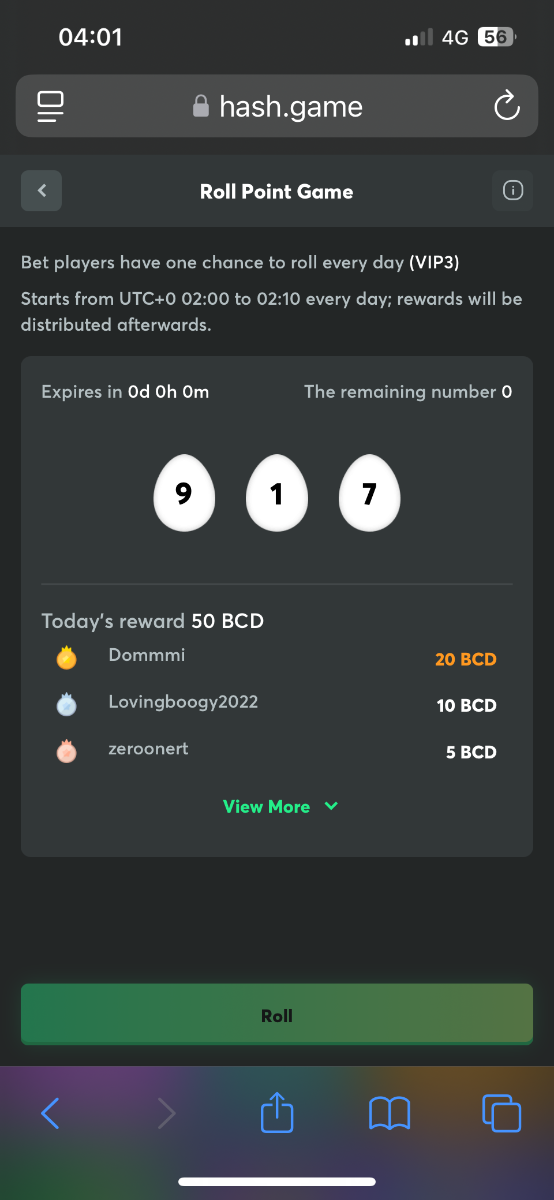554x1200 pixels.
Task: Select the egg showing number 9
Action: [x=184, y=493]
